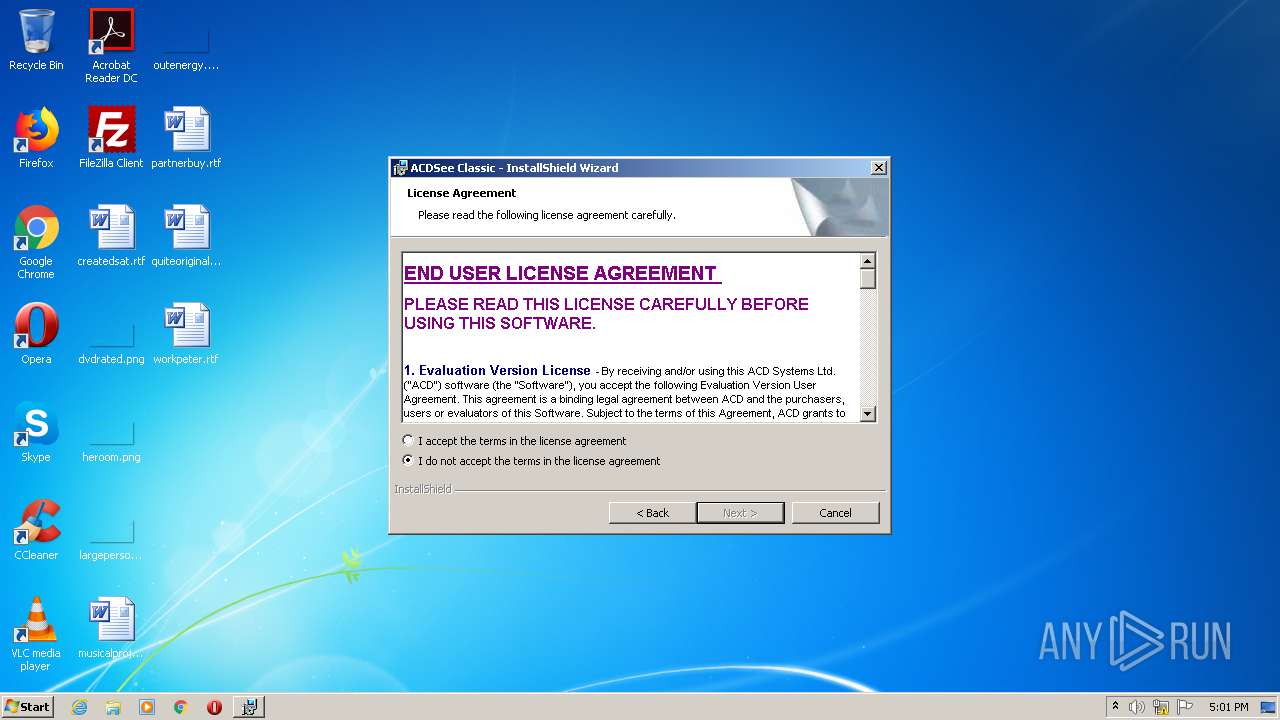
Task: Click the license scrollbar thumb
Action: pyautogui.click(x=868, y=279)
